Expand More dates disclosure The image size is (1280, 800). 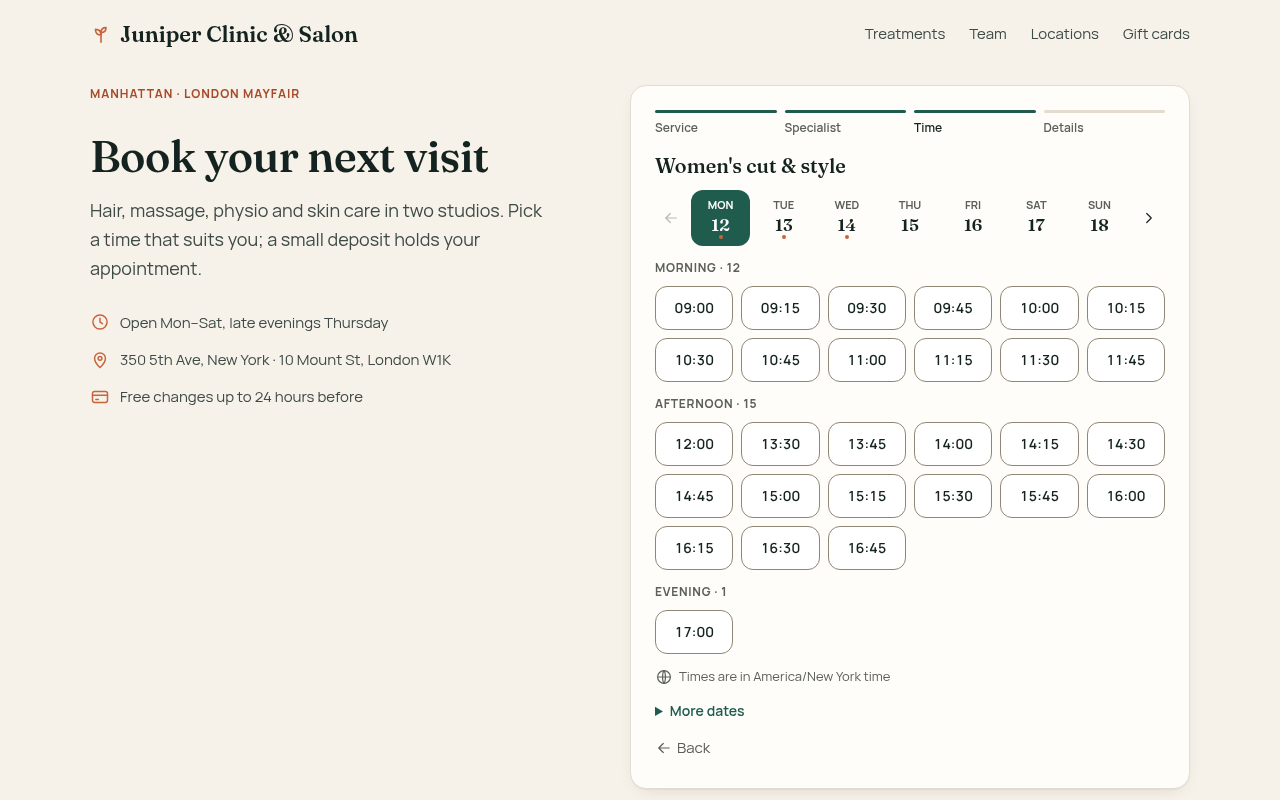700,711
